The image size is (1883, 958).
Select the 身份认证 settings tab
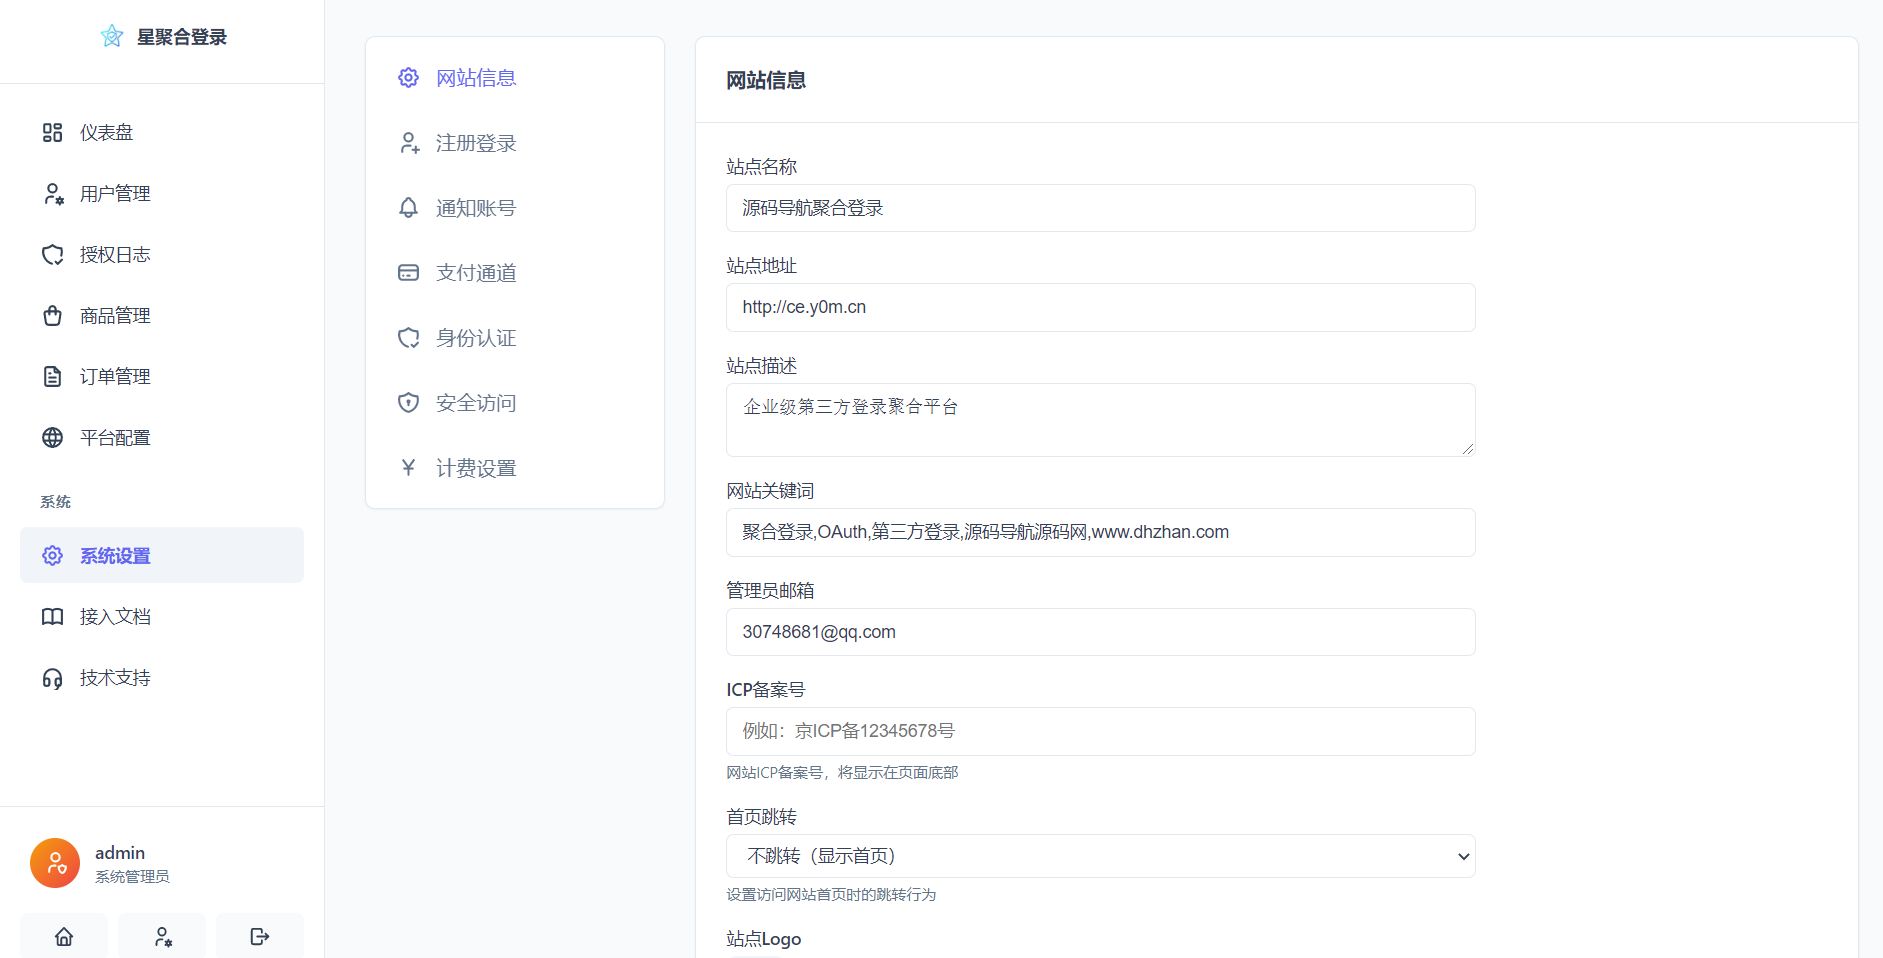(x=475, y=338)
